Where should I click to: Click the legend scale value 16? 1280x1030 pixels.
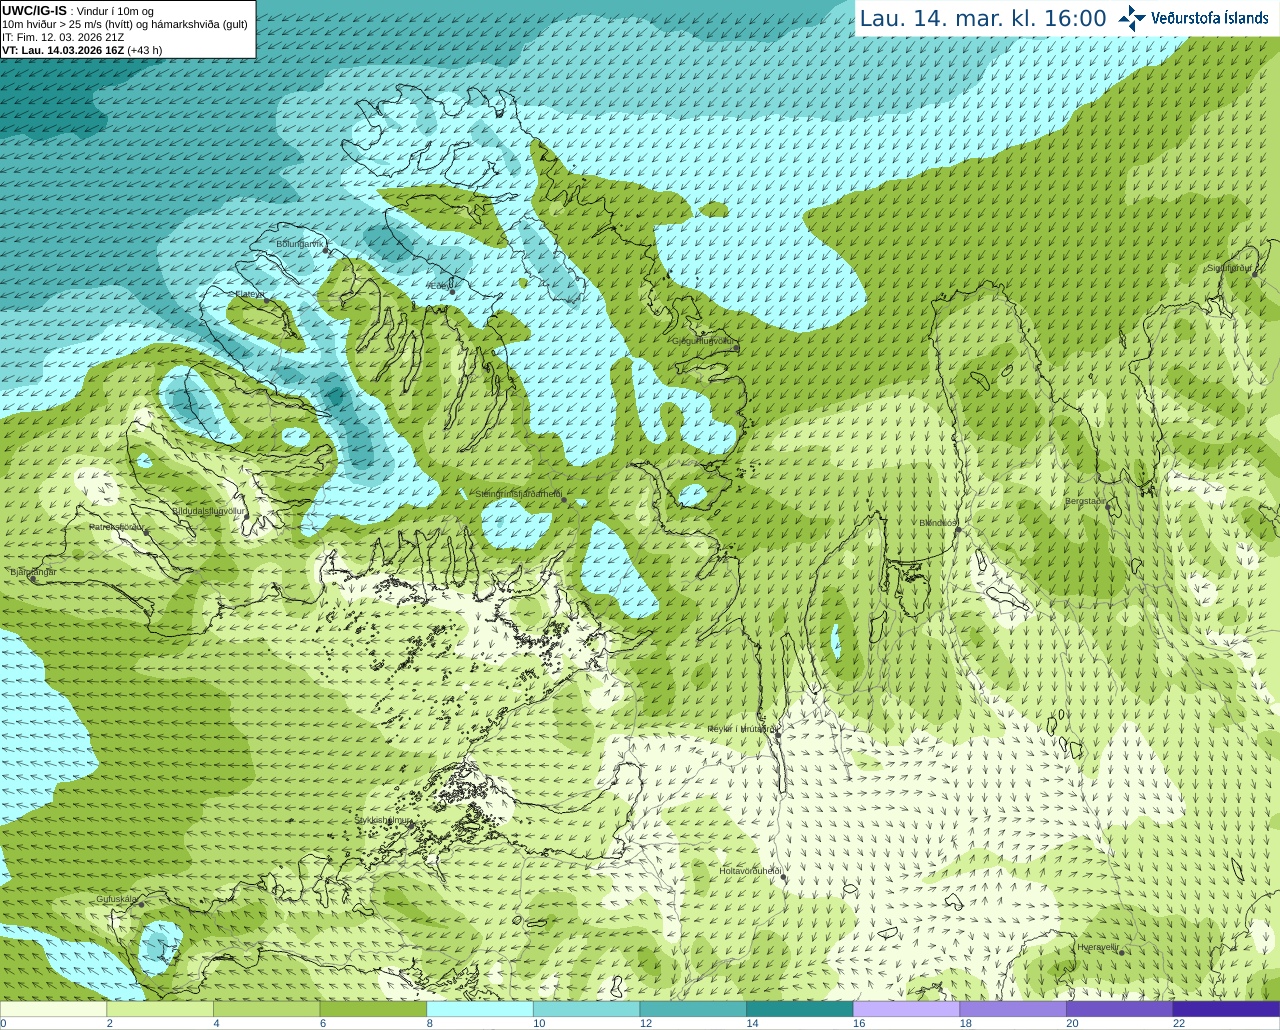point(859,1023)
